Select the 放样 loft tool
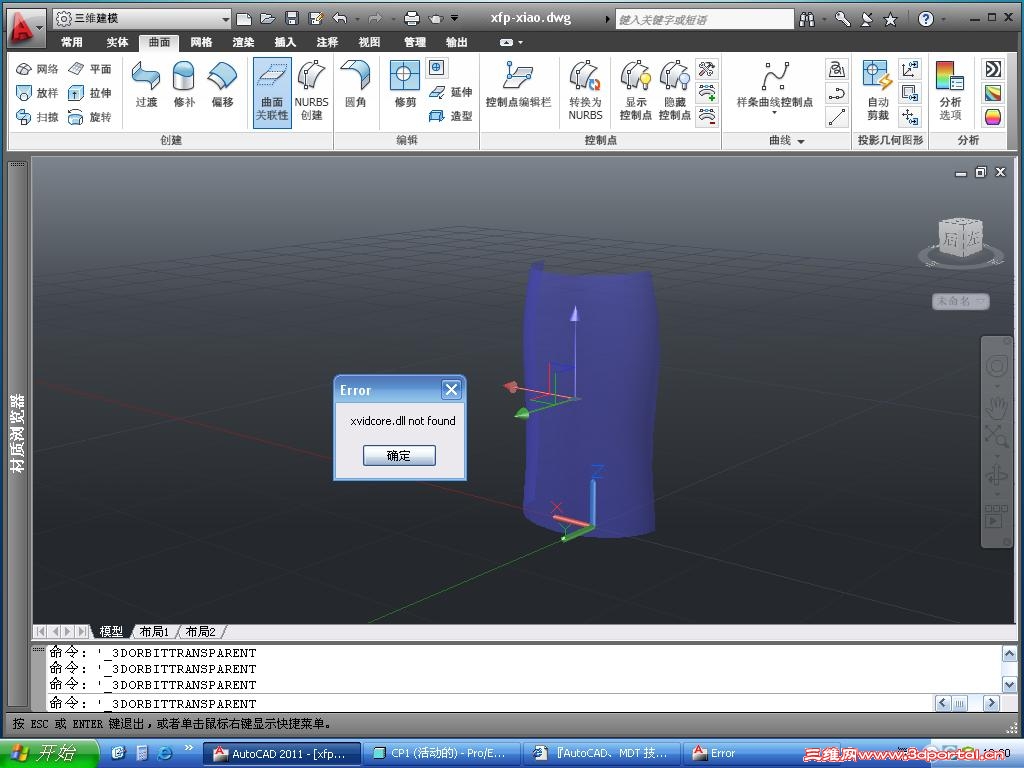The height and width of the screenshot is (768, 1024). coord(37,93)
